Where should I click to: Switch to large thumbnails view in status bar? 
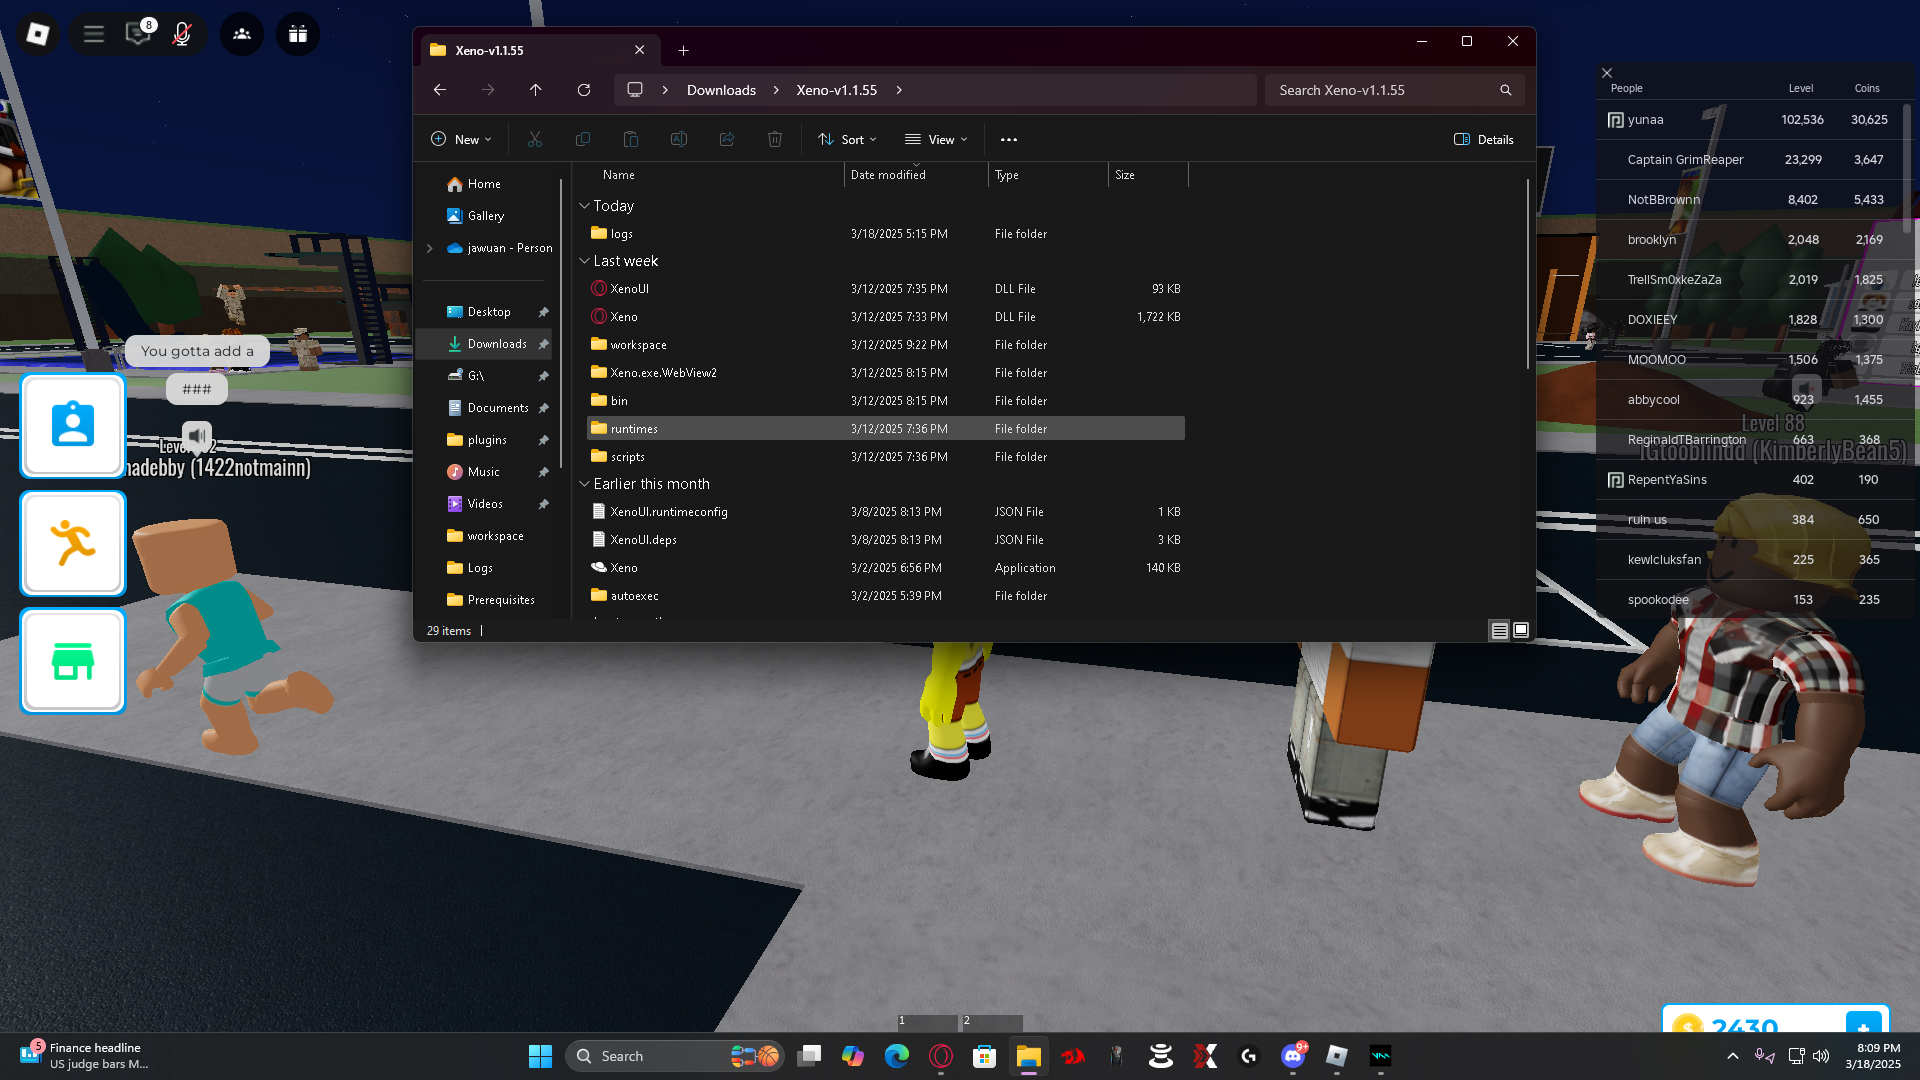1521,631
